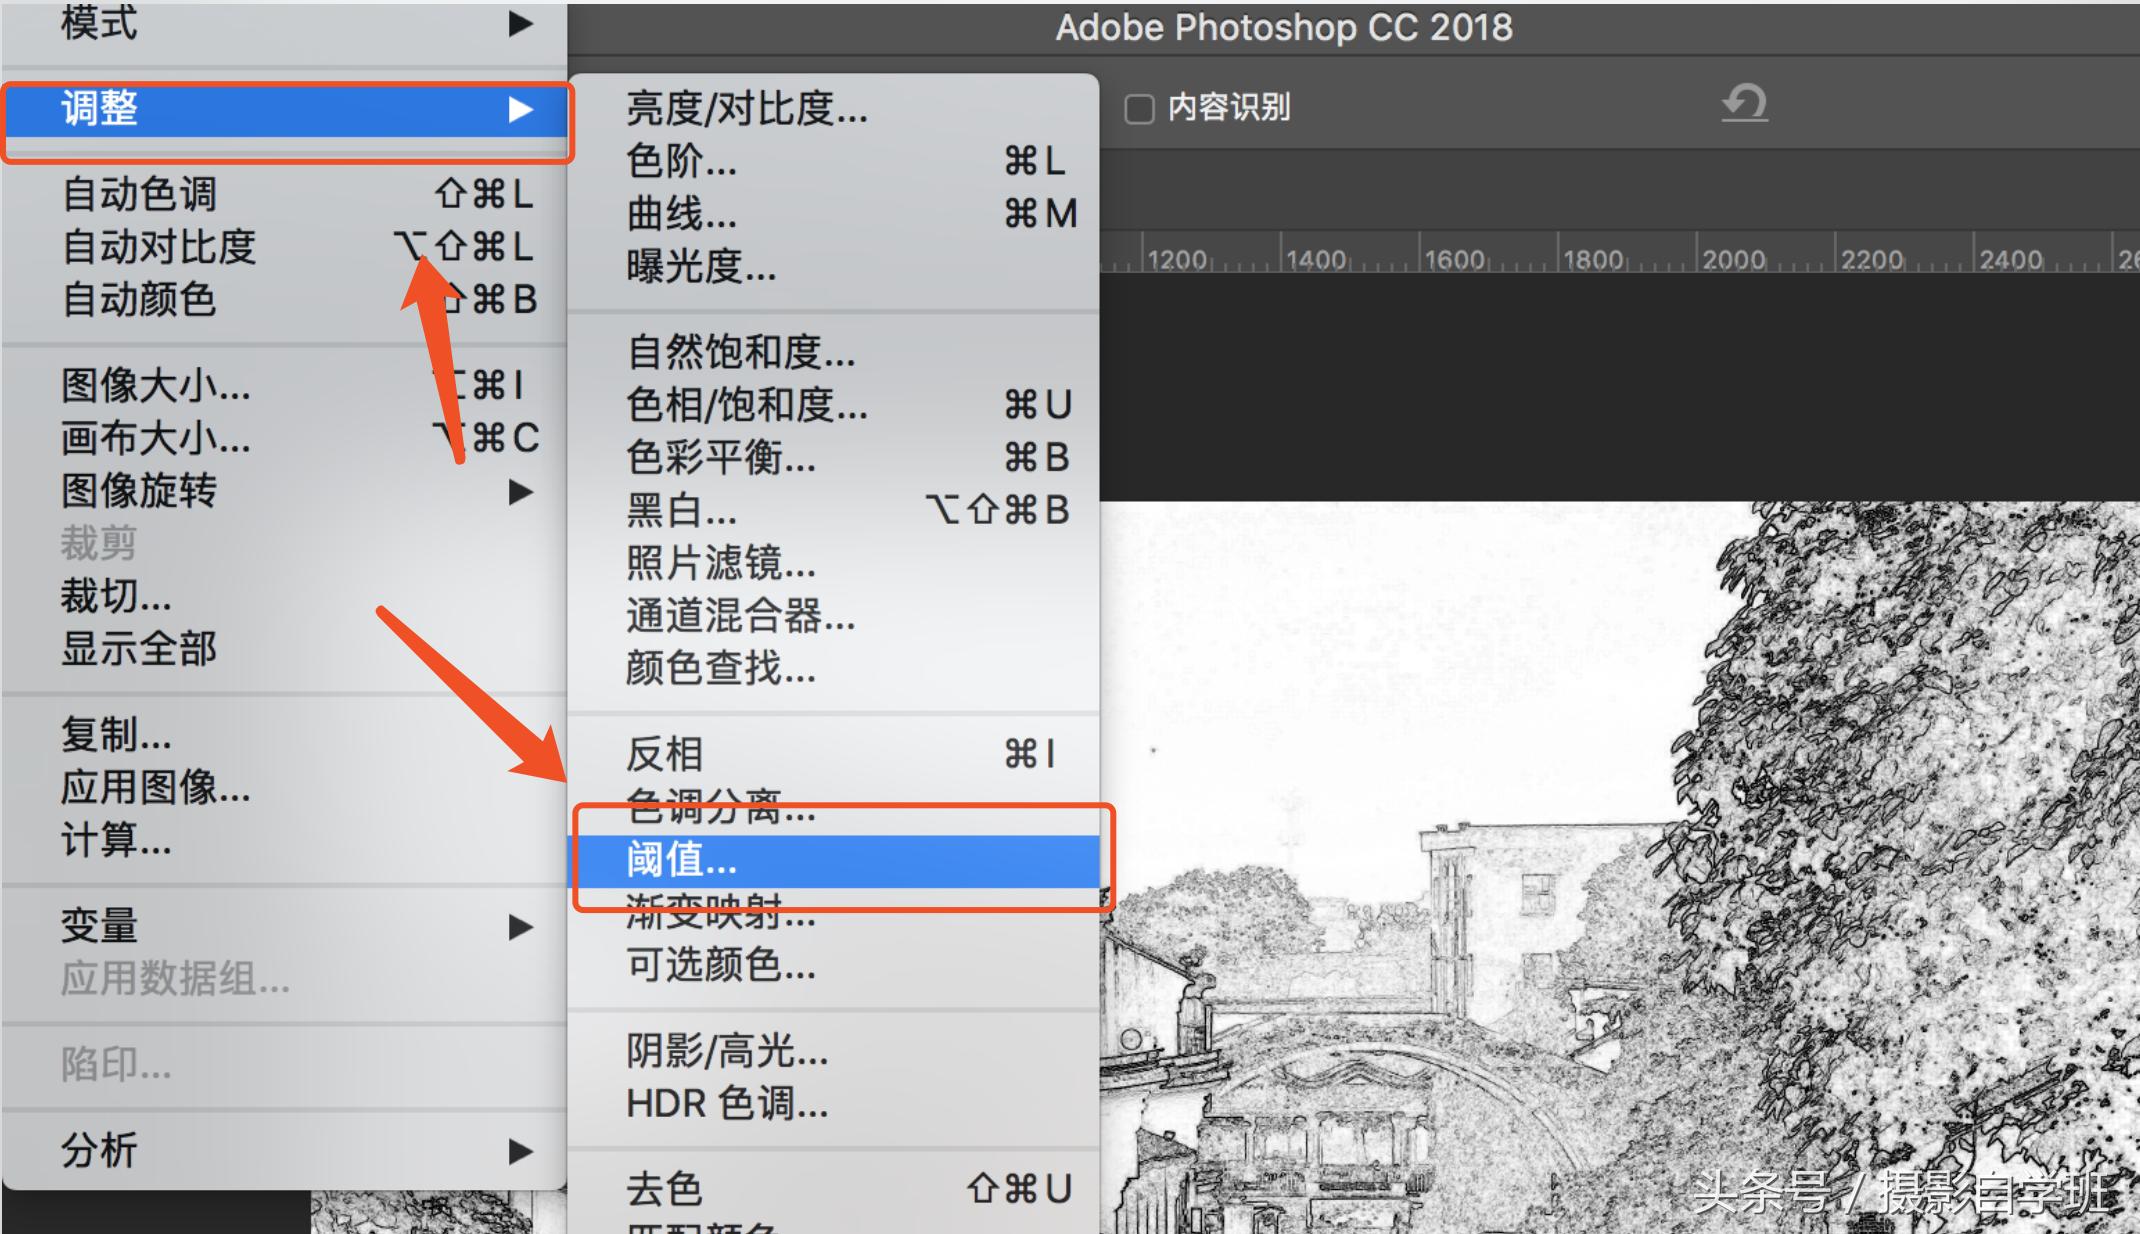Expand the 变量 submenu

(100, 925)
